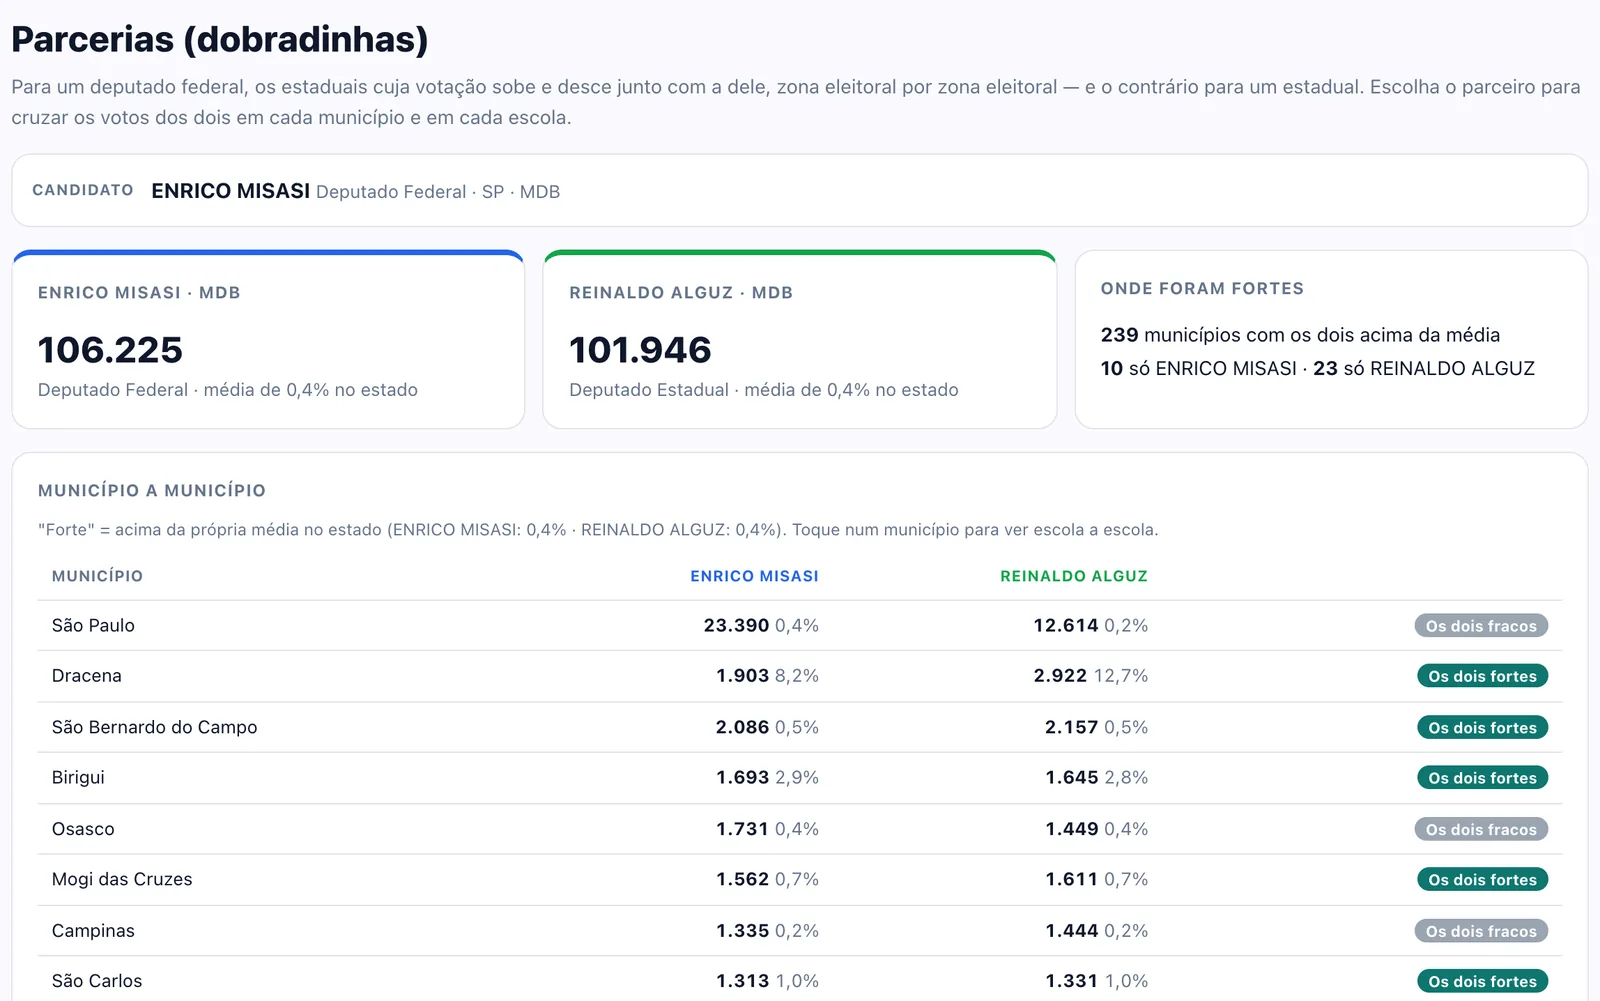Click '239 municípios com os dois acima da média'
Image resolution: width=1600 pixels, height=1001 pixels.
[1300, 335]
